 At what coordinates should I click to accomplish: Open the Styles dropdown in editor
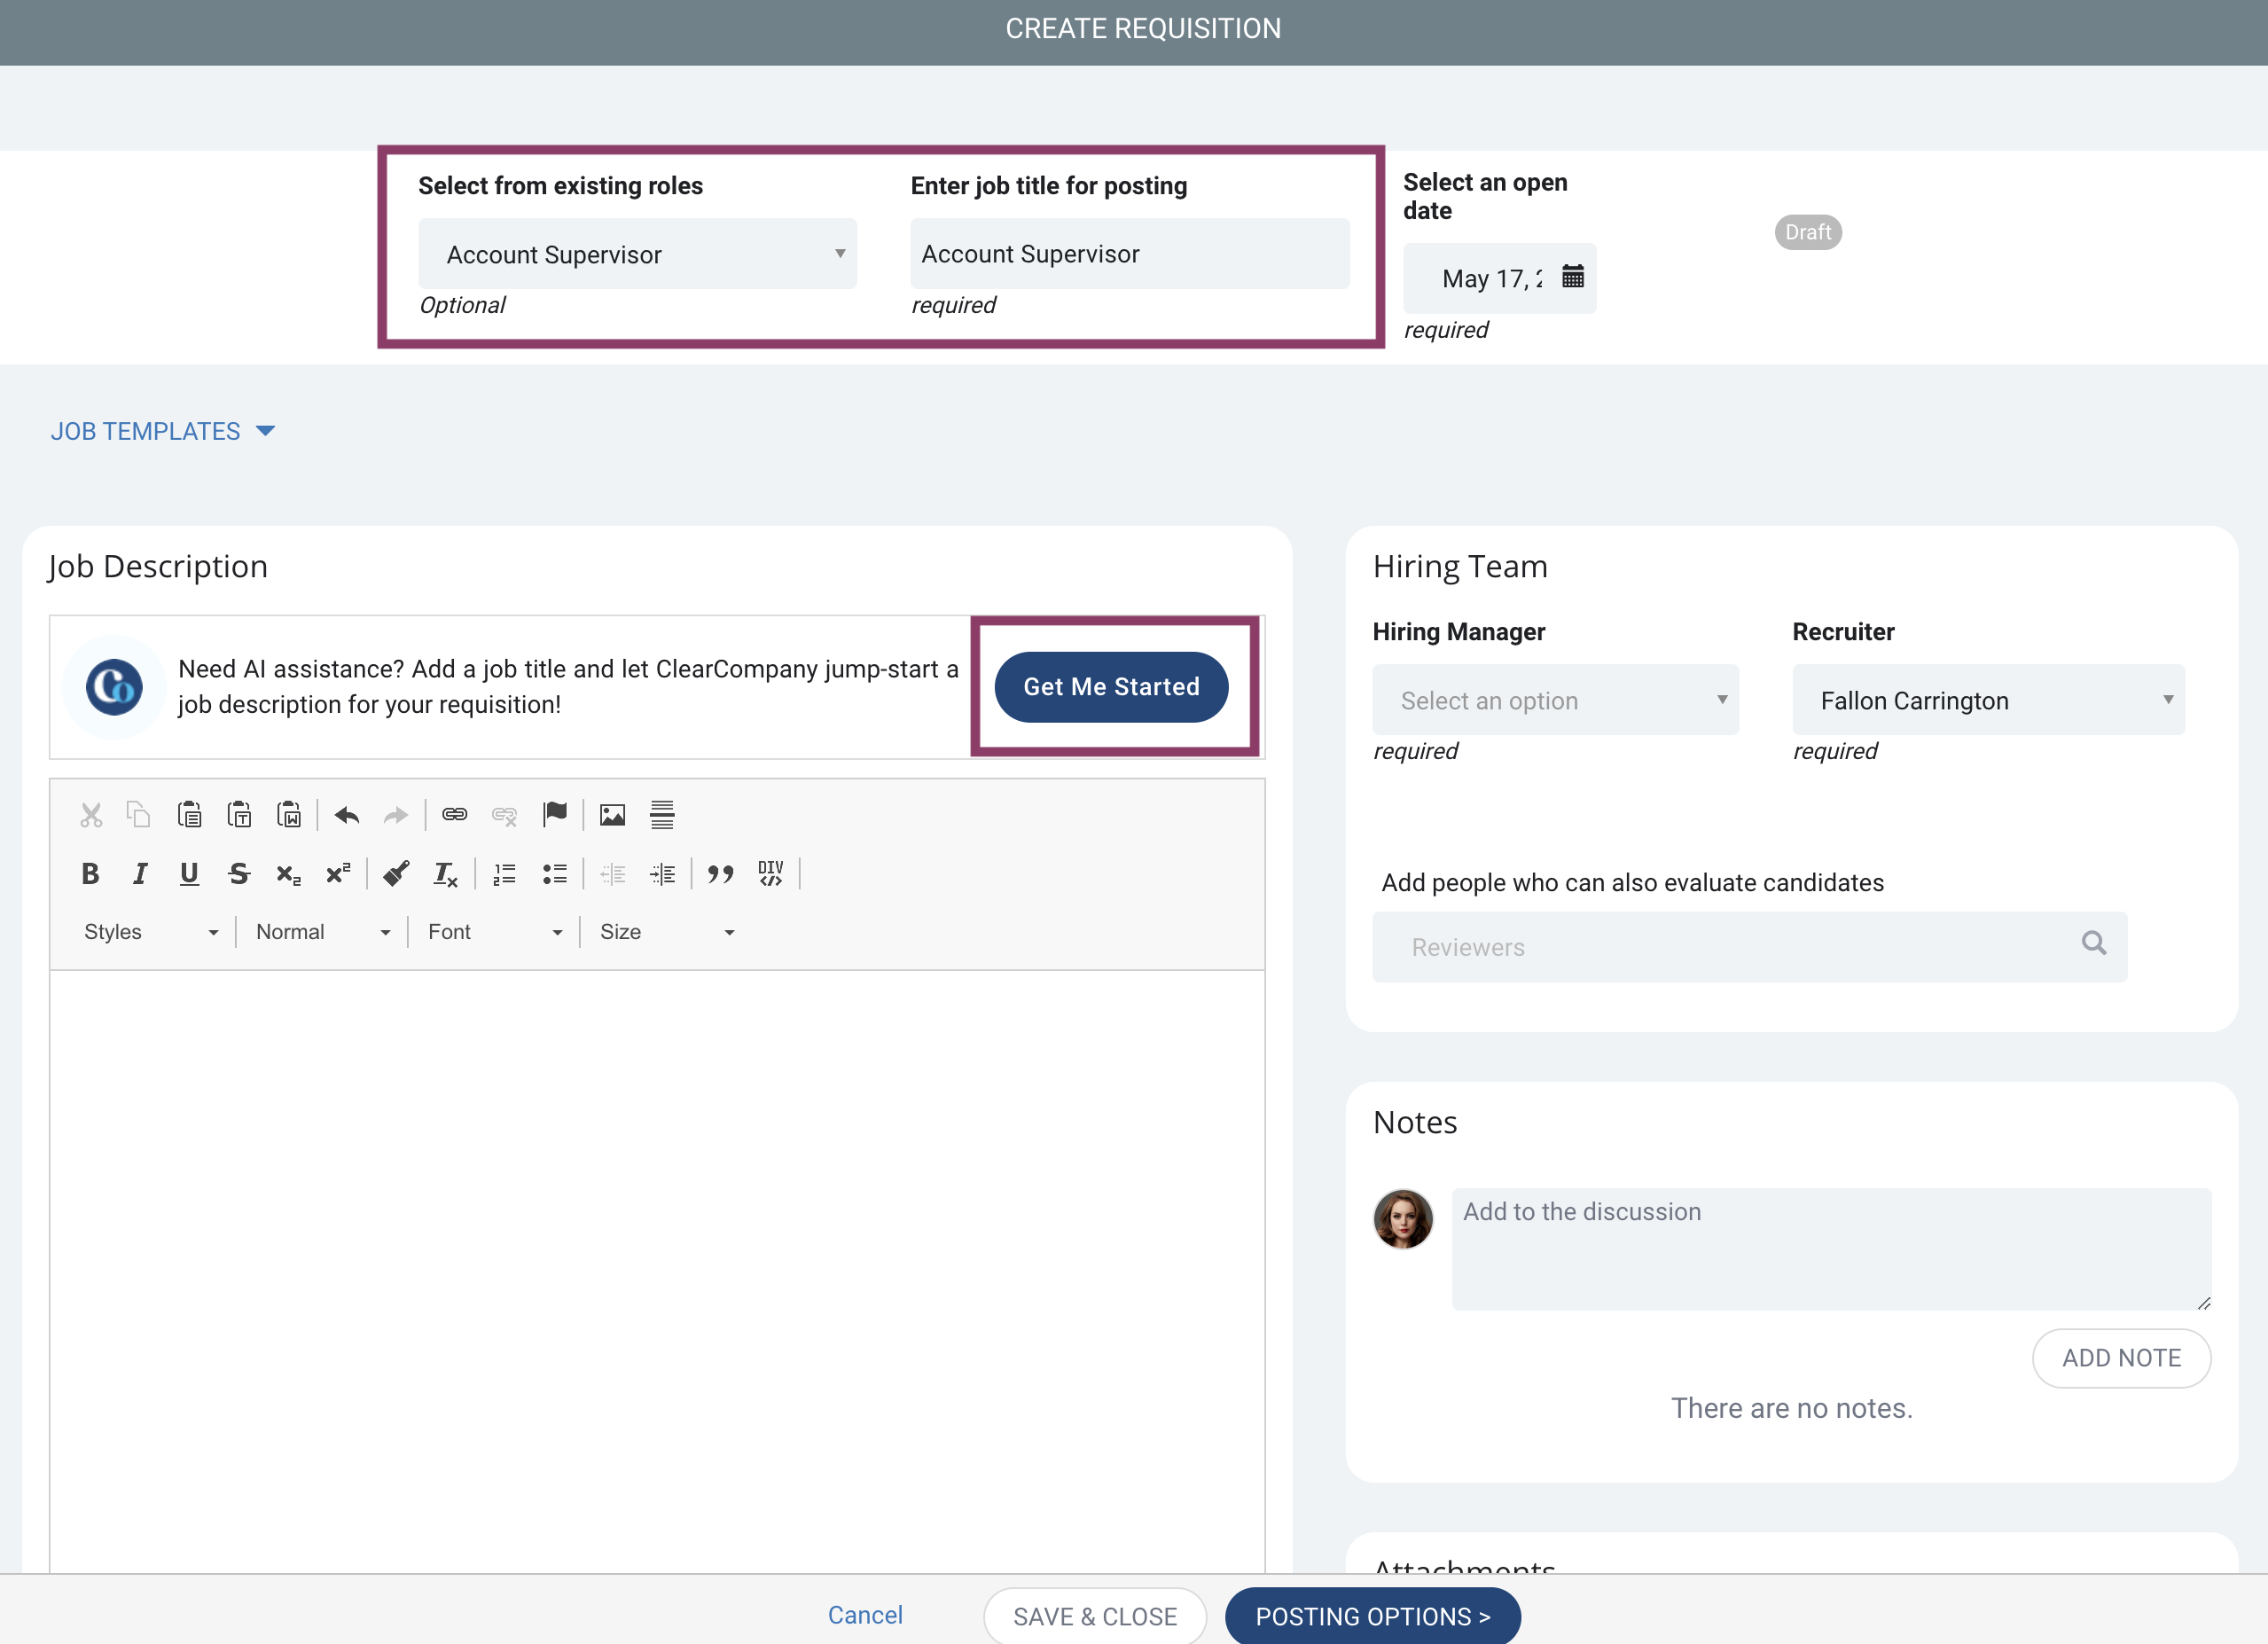(151, 932)
